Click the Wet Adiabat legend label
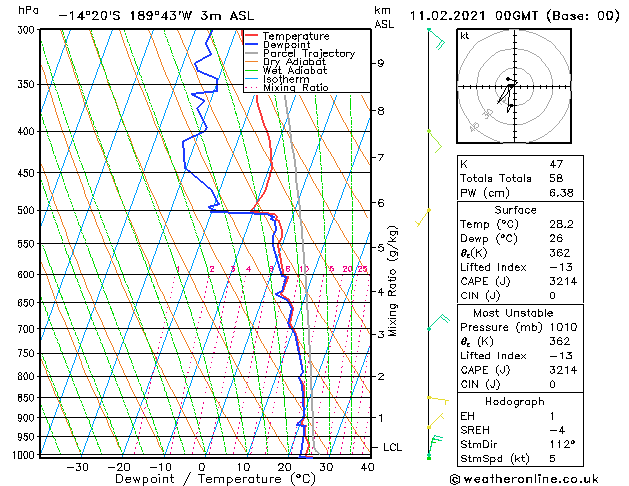Viewport: 629px width, 486px height. [295, 71]
